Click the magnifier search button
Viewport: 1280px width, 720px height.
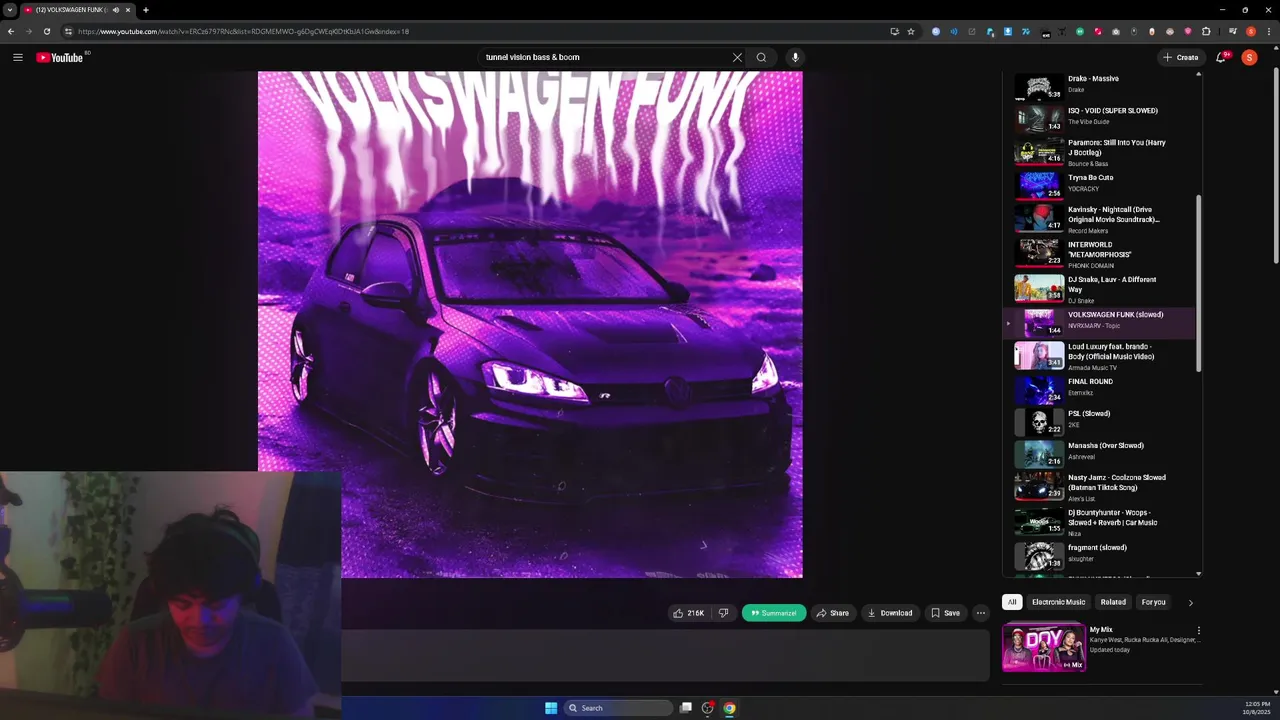pos(761,57)
